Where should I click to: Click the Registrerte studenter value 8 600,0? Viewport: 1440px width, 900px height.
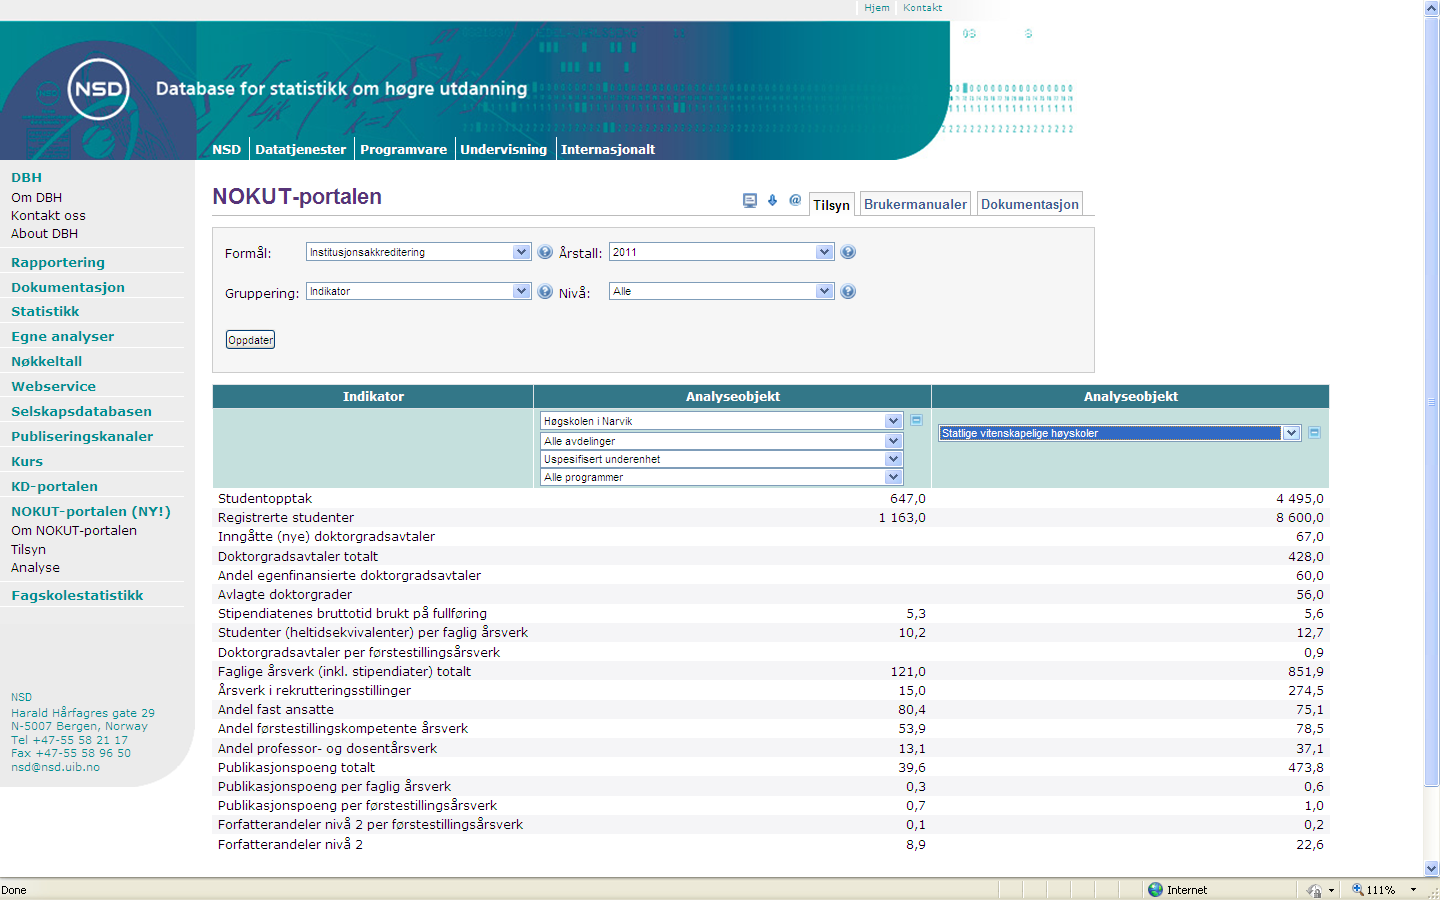pyautogui.click(x=1299, y=518)
